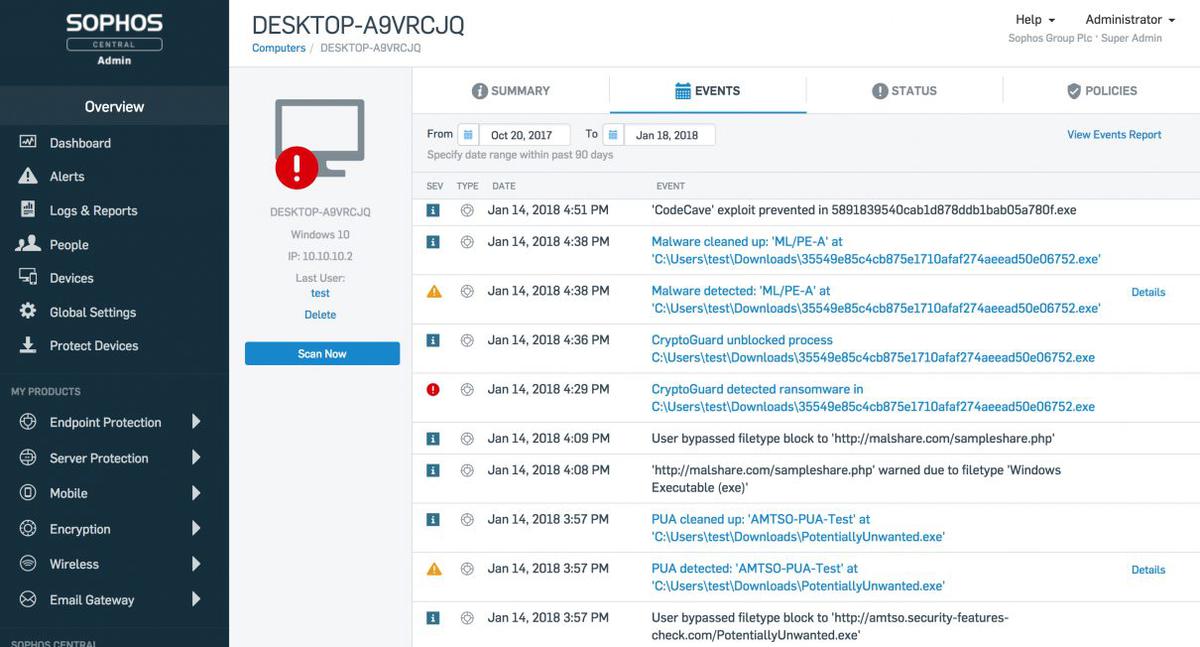Open the Policies tab
This screenshot has width=1200, height=647.
(x=1101, y=91)
